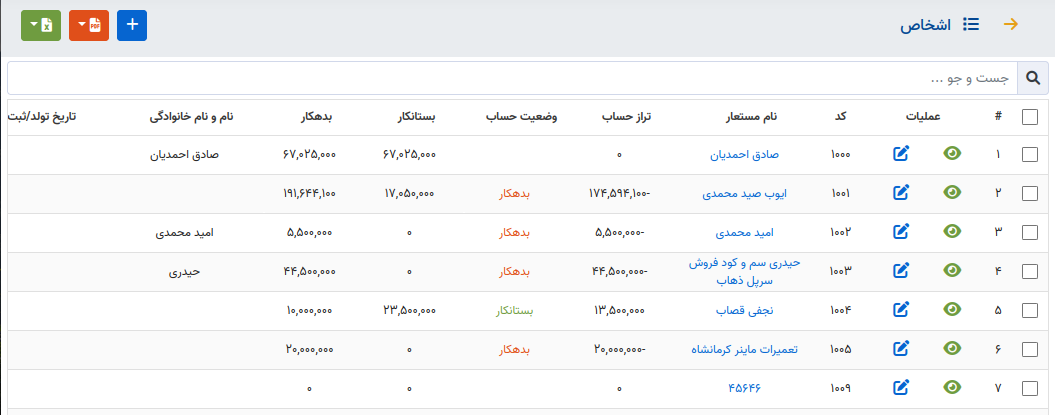Check the box for row 2
The height and width of the screenshot is (415, 1055).
click(x=1030, y=194)
